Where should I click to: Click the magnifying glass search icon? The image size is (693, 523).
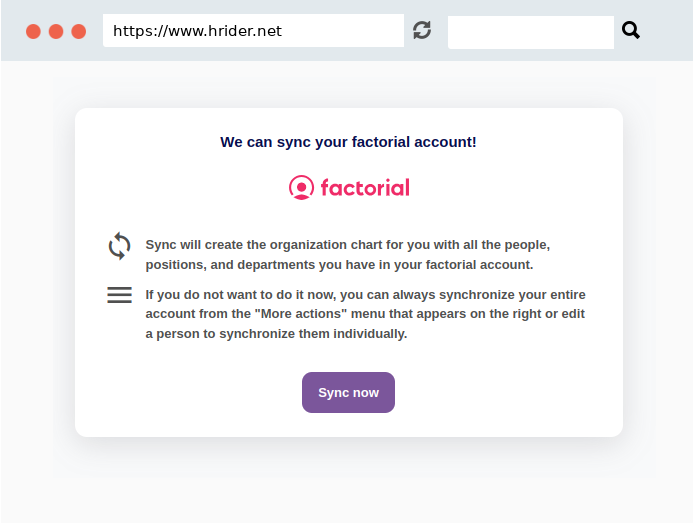tap(631, 31)
